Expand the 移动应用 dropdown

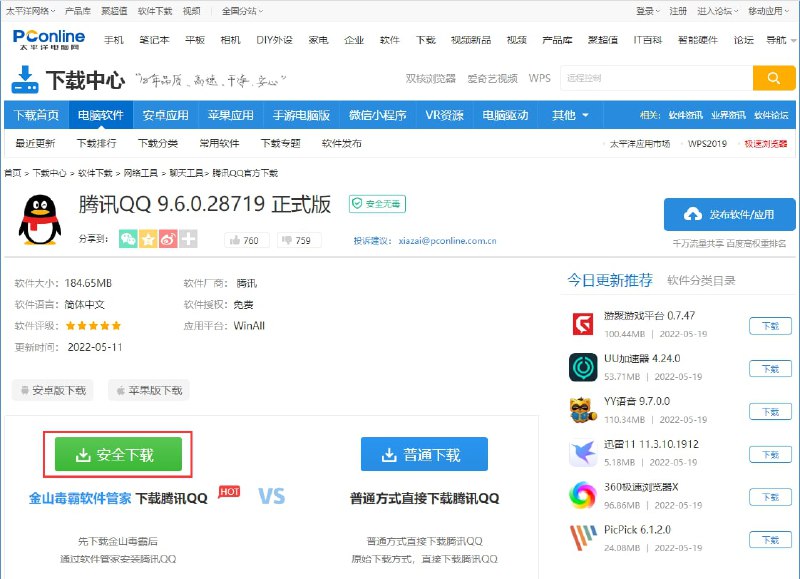[x=768, y=11]
